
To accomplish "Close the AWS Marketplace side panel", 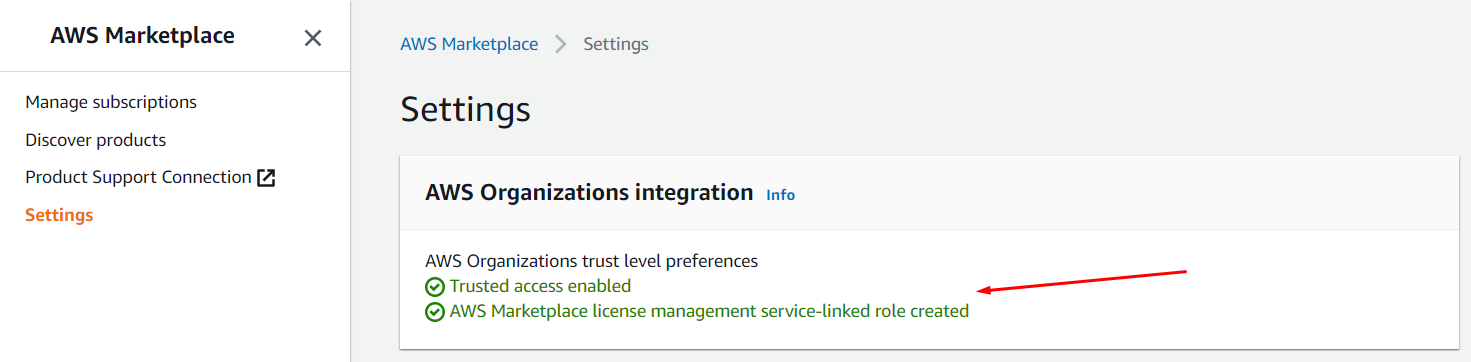I will pyautogui.click(x=313, y=38).
